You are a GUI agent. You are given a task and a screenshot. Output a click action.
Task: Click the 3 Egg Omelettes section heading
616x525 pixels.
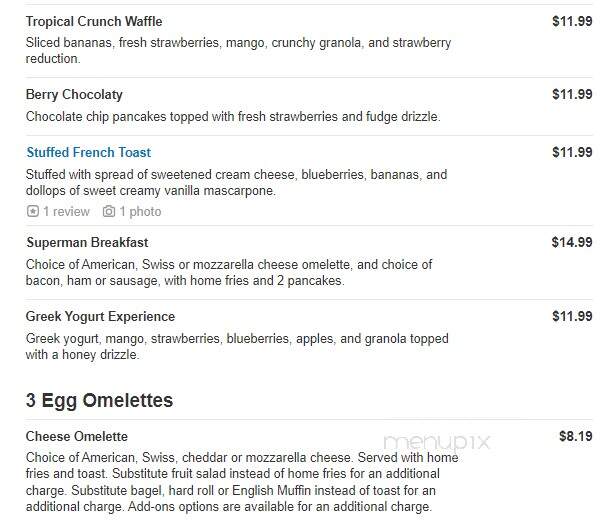coord(99,400)
